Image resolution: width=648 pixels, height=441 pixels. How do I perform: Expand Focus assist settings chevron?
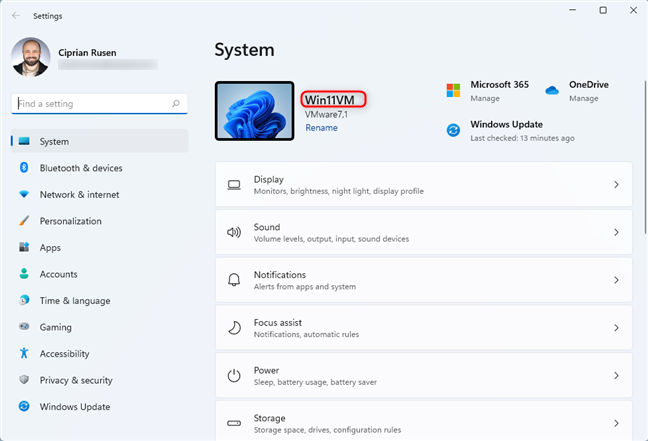[x=616, y=328]
